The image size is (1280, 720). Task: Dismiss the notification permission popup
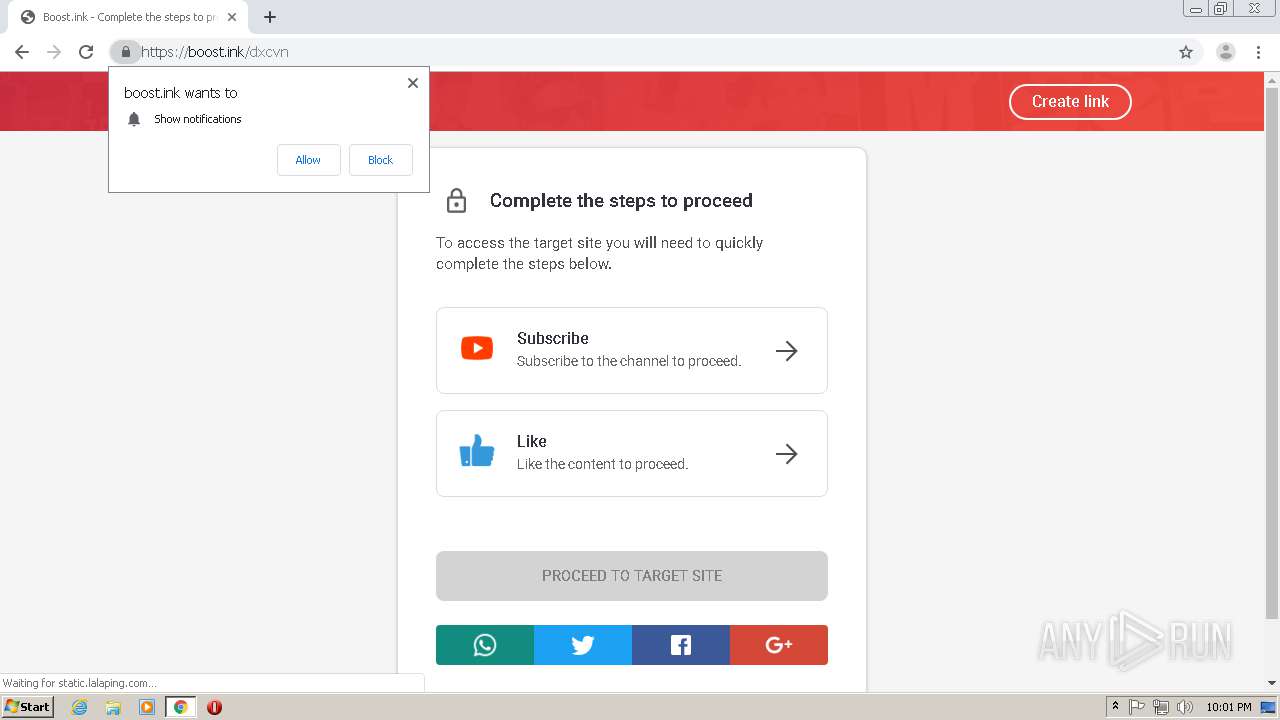click(x=413, y=83)
